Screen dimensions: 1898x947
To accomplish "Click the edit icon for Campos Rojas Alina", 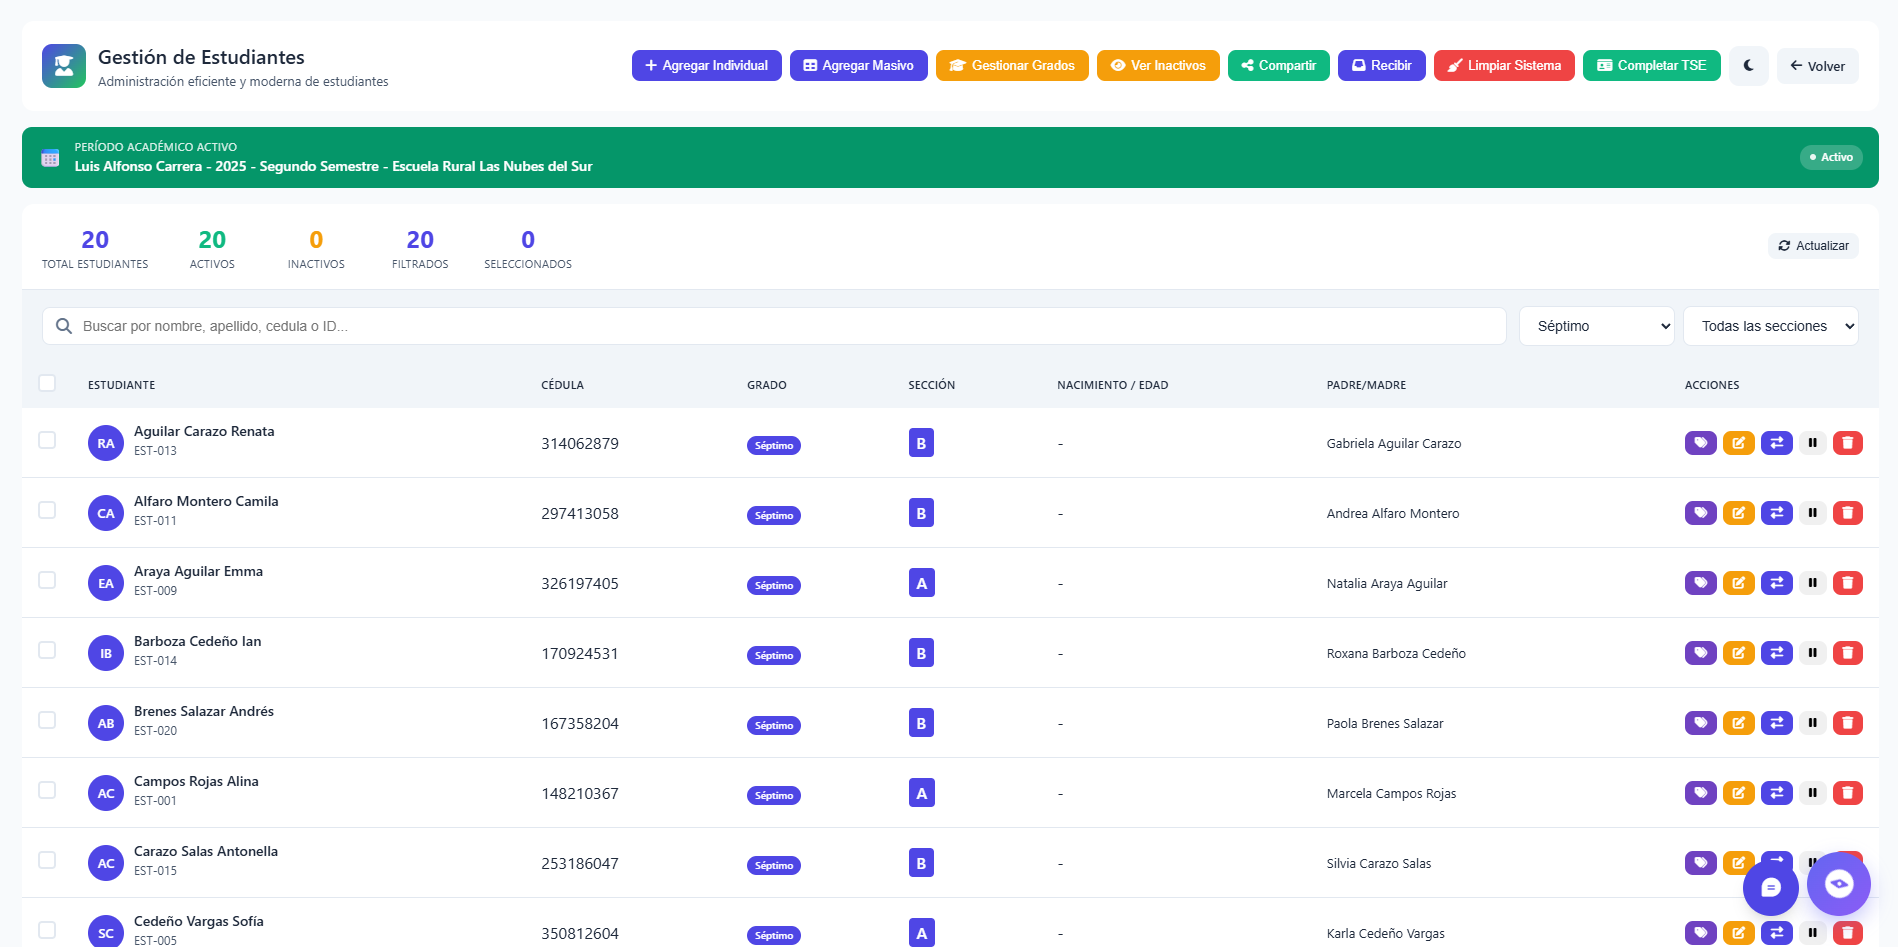I will 1738,793.
